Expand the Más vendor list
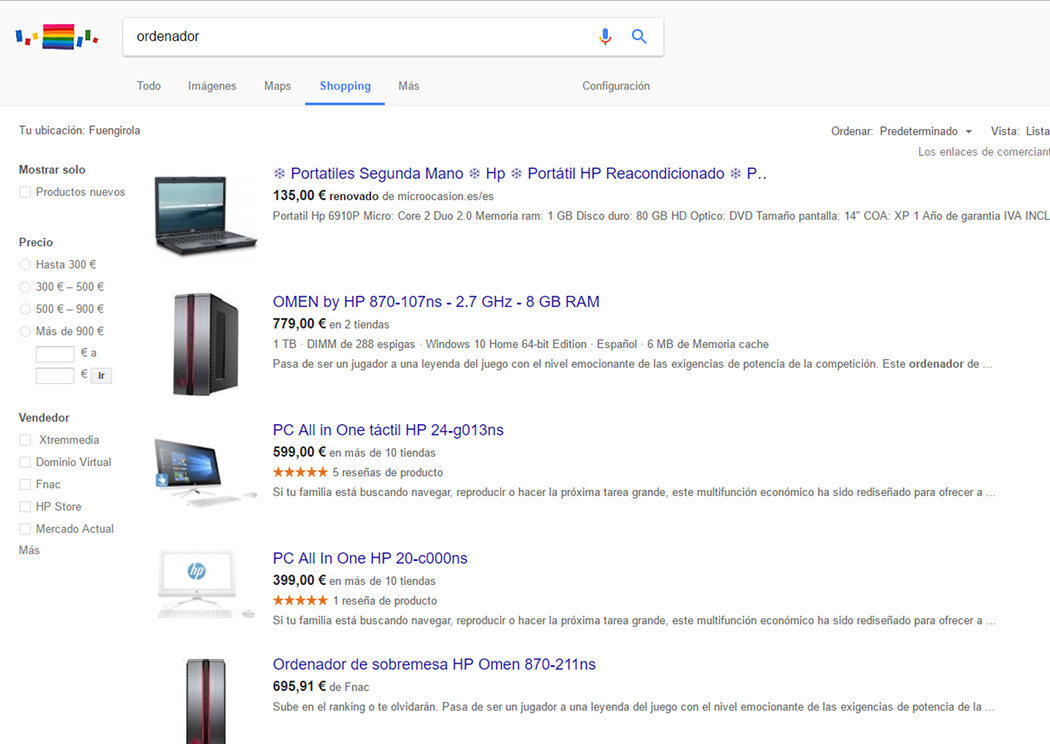This screenshot has height=744, width=1050. (x=28, y=549)
